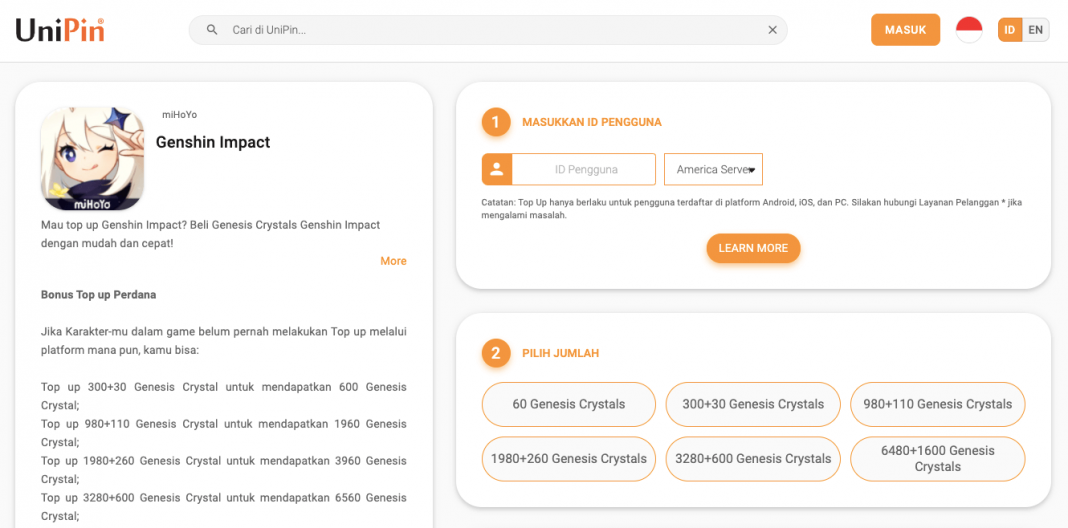Viewport: 1068px width, 528px height.
Task: Select 1980+260 Genesis Crystals option
Action: 569,459
